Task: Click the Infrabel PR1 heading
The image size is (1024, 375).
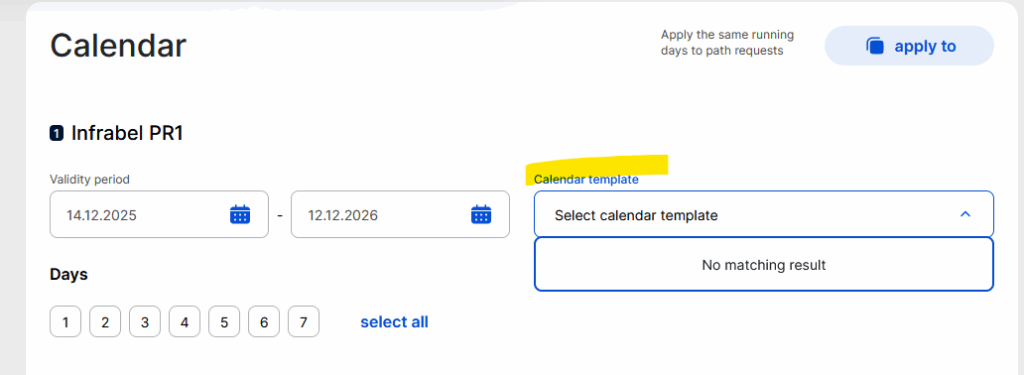Action: pyautogui.click(x=127, y=134)
